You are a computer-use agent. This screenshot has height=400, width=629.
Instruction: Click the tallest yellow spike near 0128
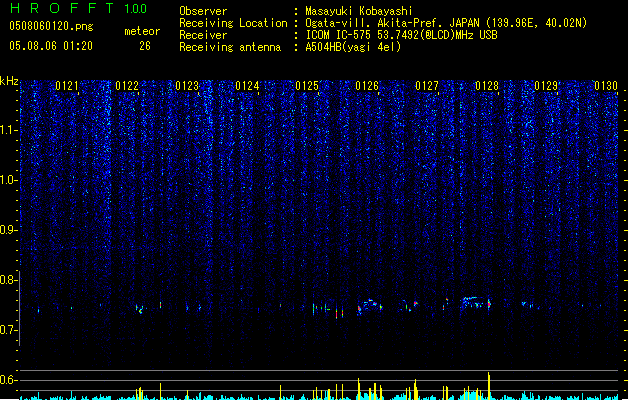coord(489,386)
